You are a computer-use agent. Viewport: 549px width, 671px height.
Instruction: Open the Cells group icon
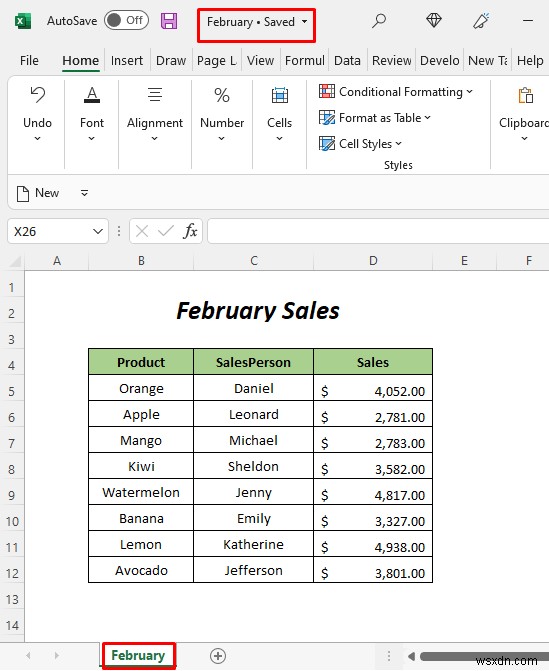pyautogui.click(x=279, y=95)
